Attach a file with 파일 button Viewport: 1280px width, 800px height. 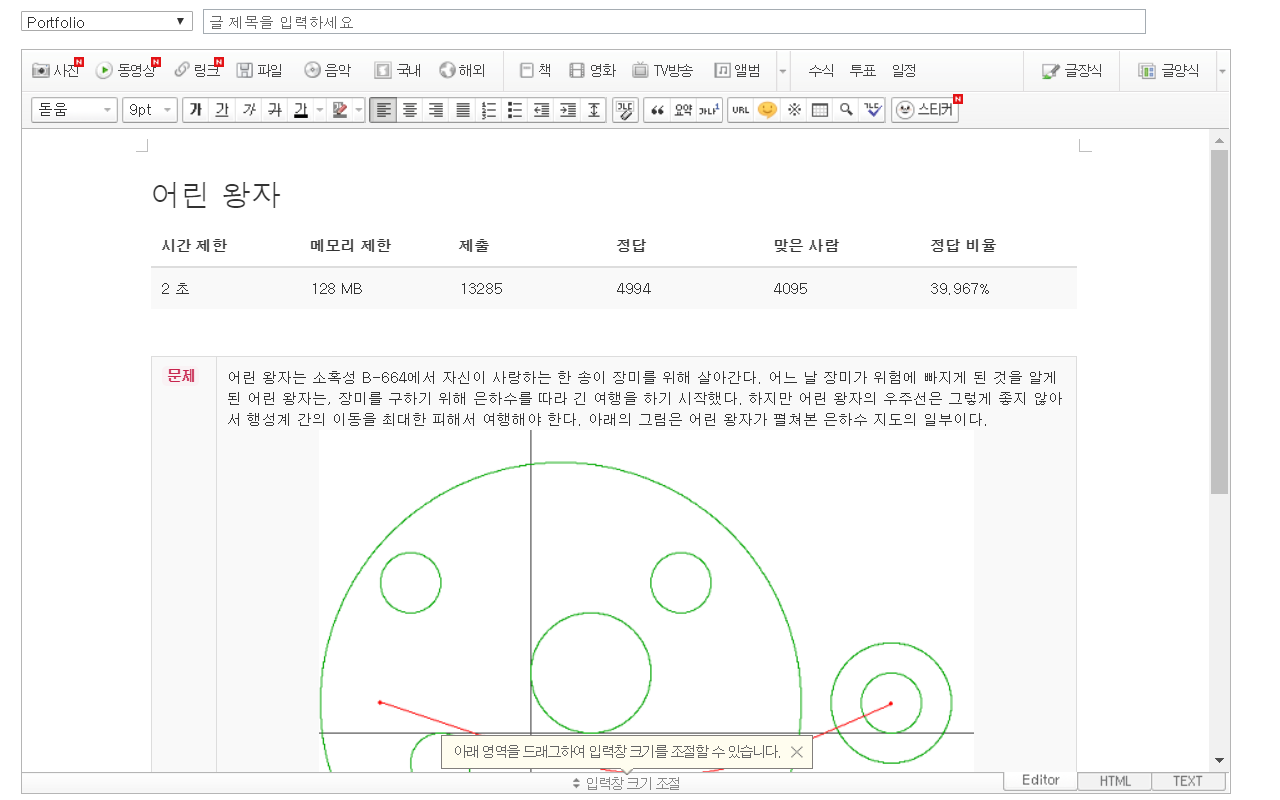[x=259, y=71]
